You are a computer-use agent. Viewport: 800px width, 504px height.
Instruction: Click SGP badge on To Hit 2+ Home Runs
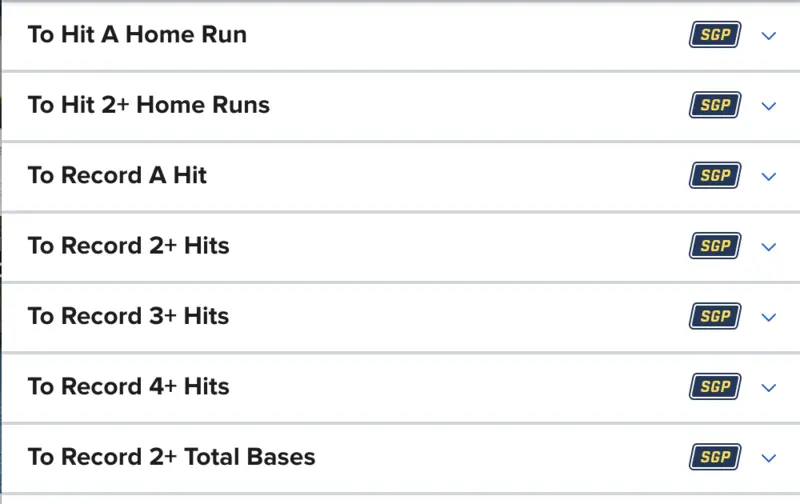pyautogui.click(x=715, y=105)
